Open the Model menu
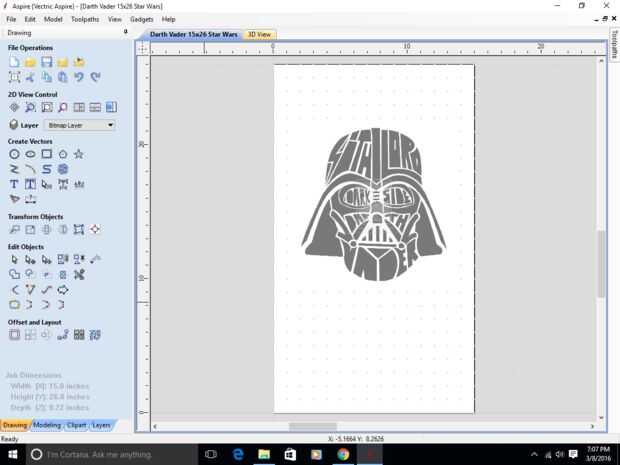This screenshot has width=620, height=465. tap(53, 19)
